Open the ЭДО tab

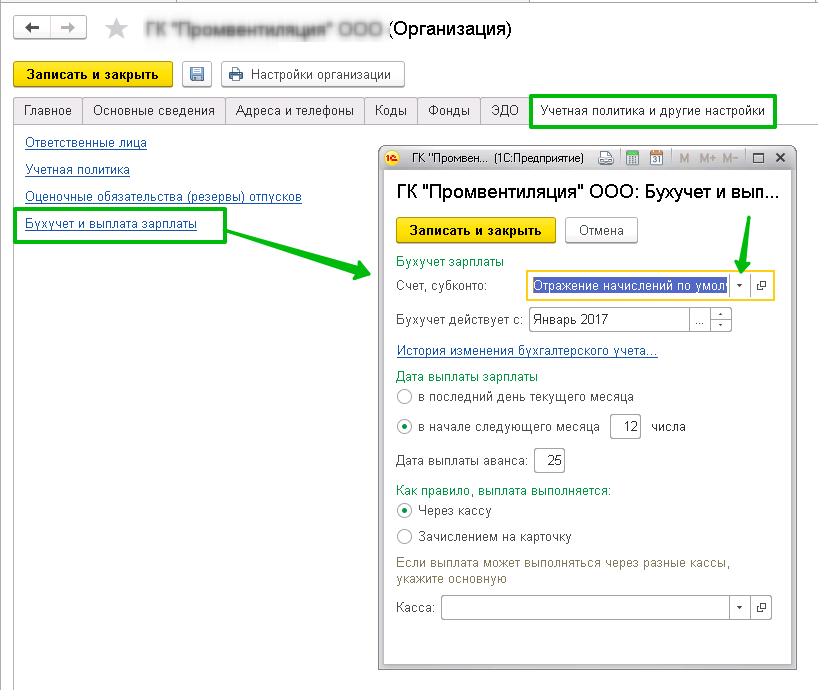504,111
